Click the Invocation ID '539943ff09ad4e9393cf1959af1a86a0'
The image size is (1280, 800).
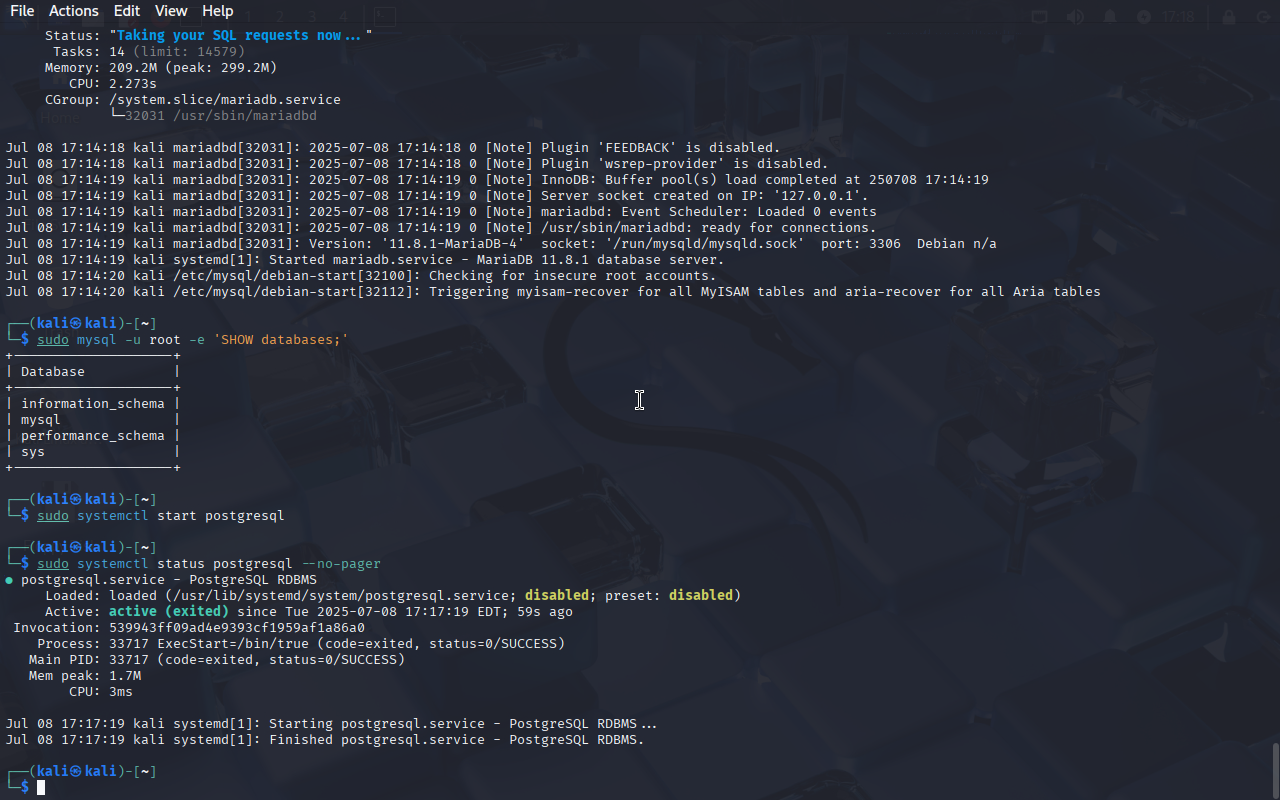click(x=237, y=627)
